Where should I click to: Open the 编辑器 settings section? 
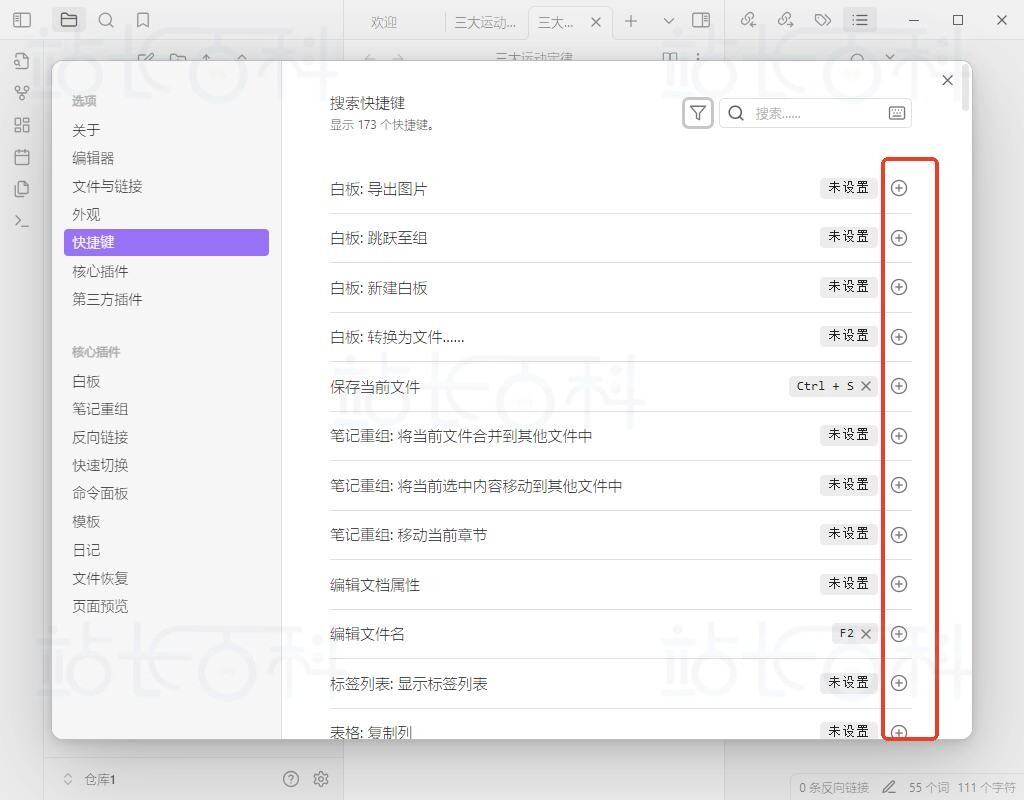point(93,158)
